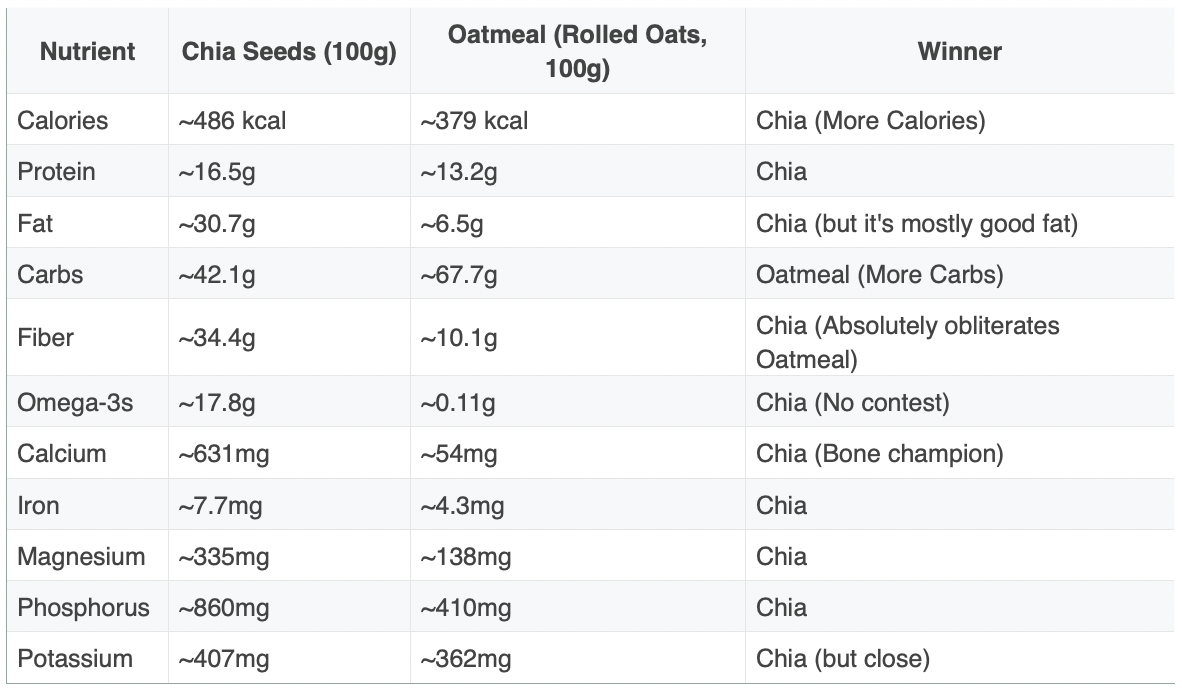Click the 'Chia (Bone champion)' cell
1182x696 pixels.
tap(880, 454)
